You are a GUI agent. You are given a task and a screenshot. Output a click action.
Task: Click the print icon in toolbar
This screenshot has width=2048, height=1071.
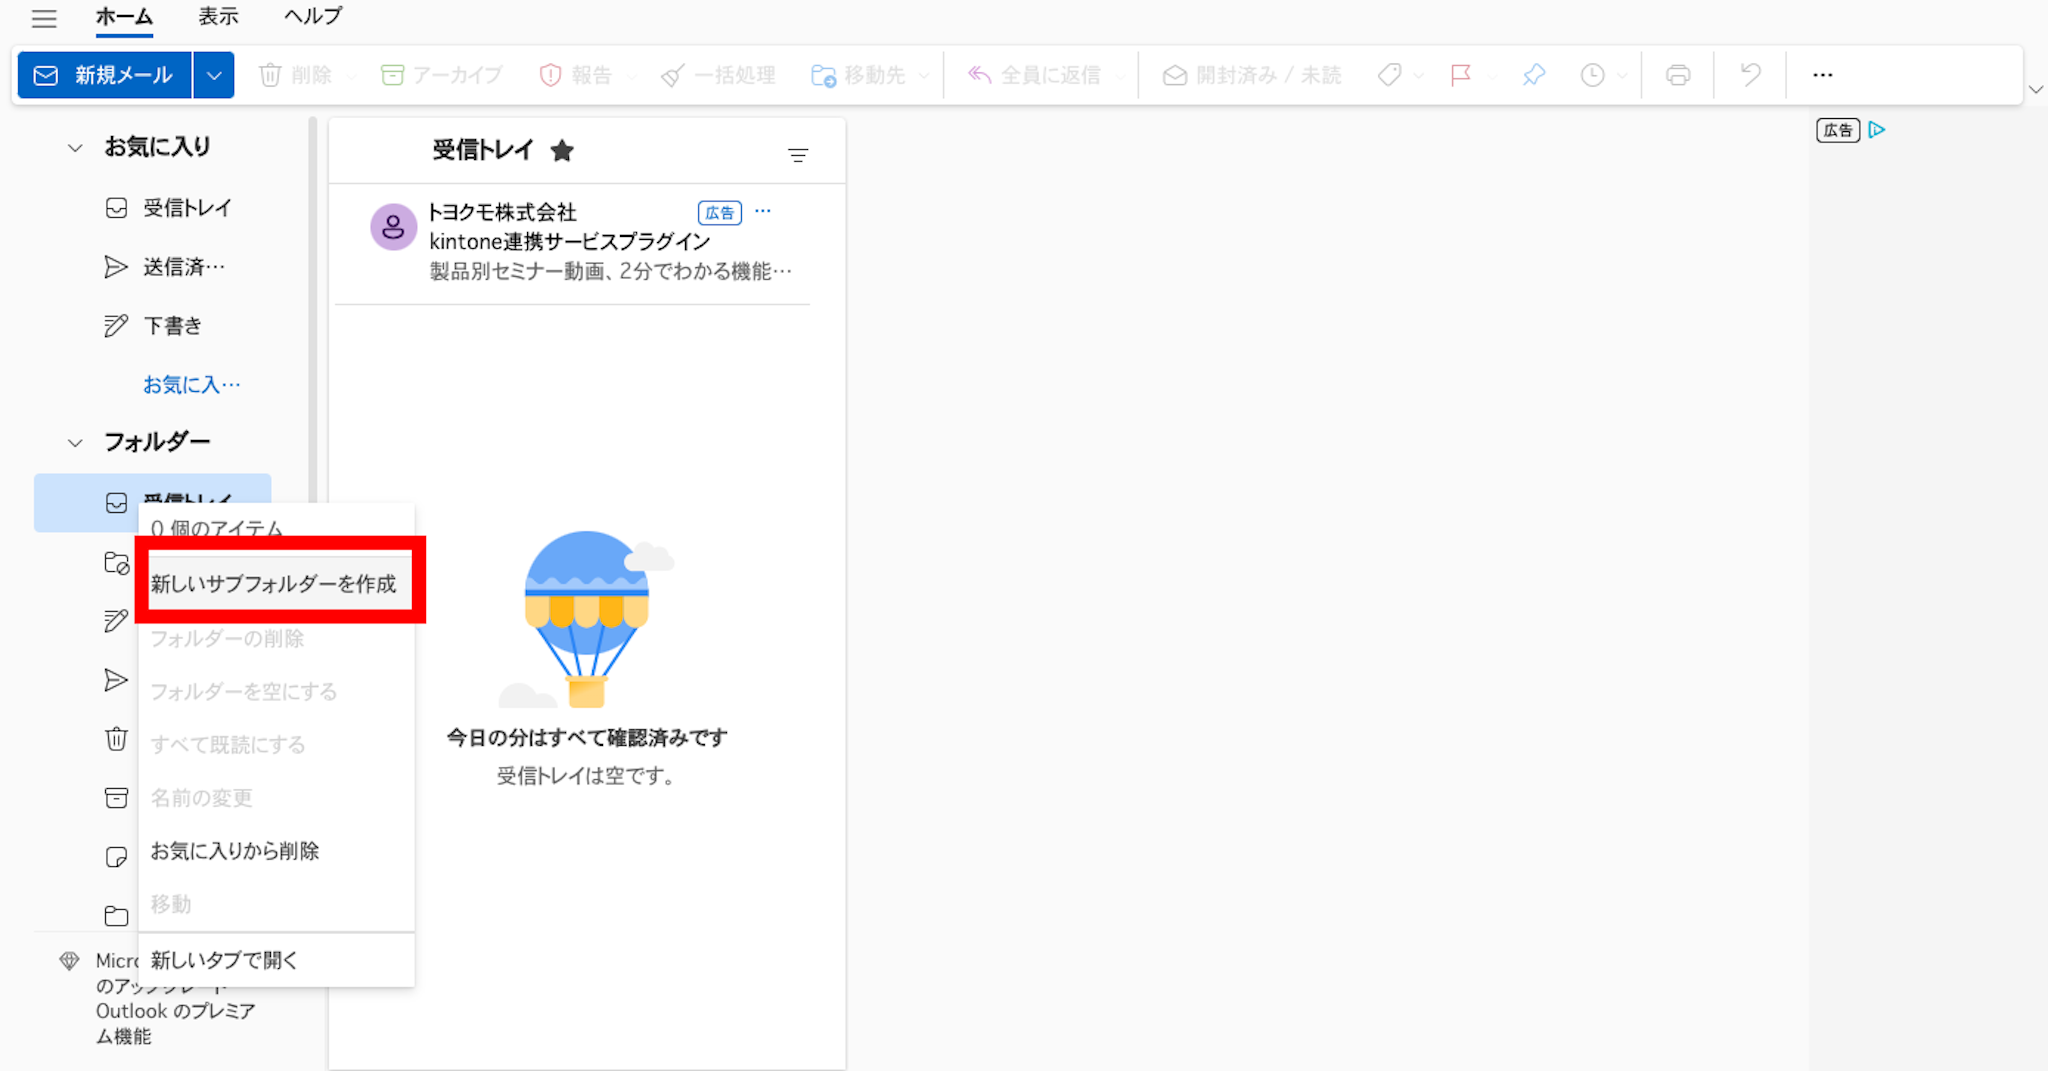point(1677,75)
